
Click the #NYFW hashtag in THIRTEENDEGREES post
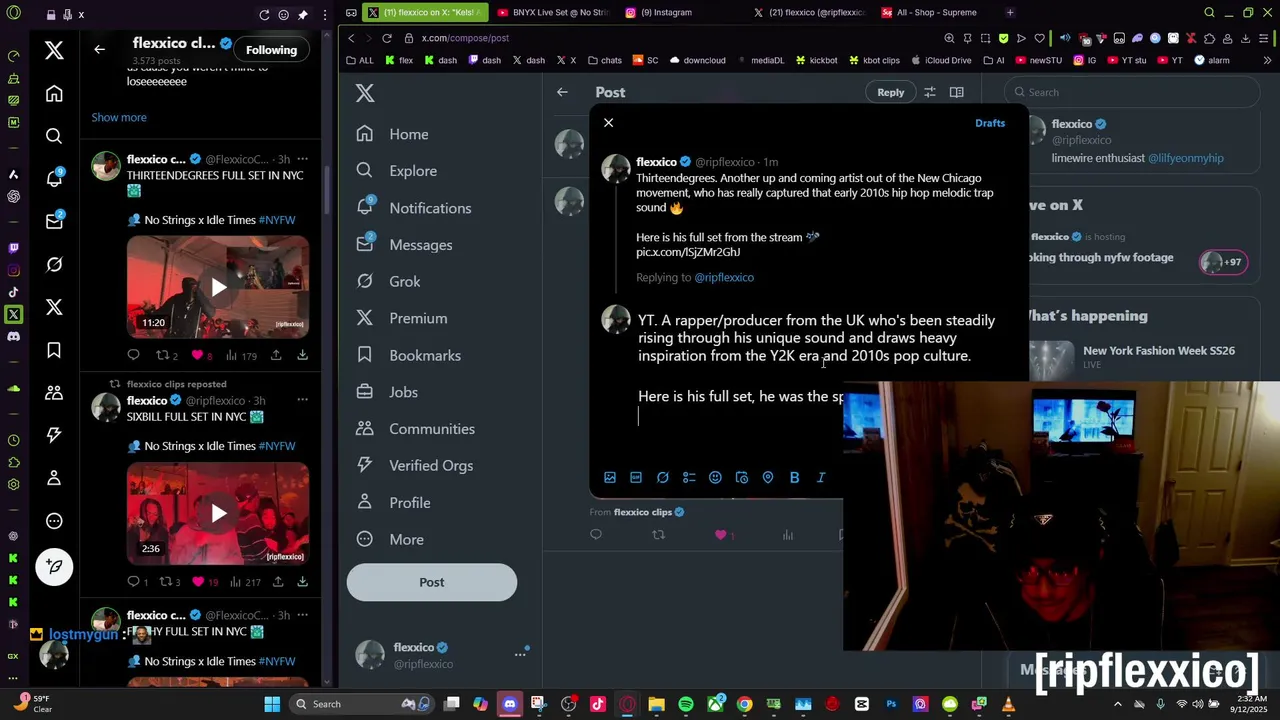click(x=277, y=220)
